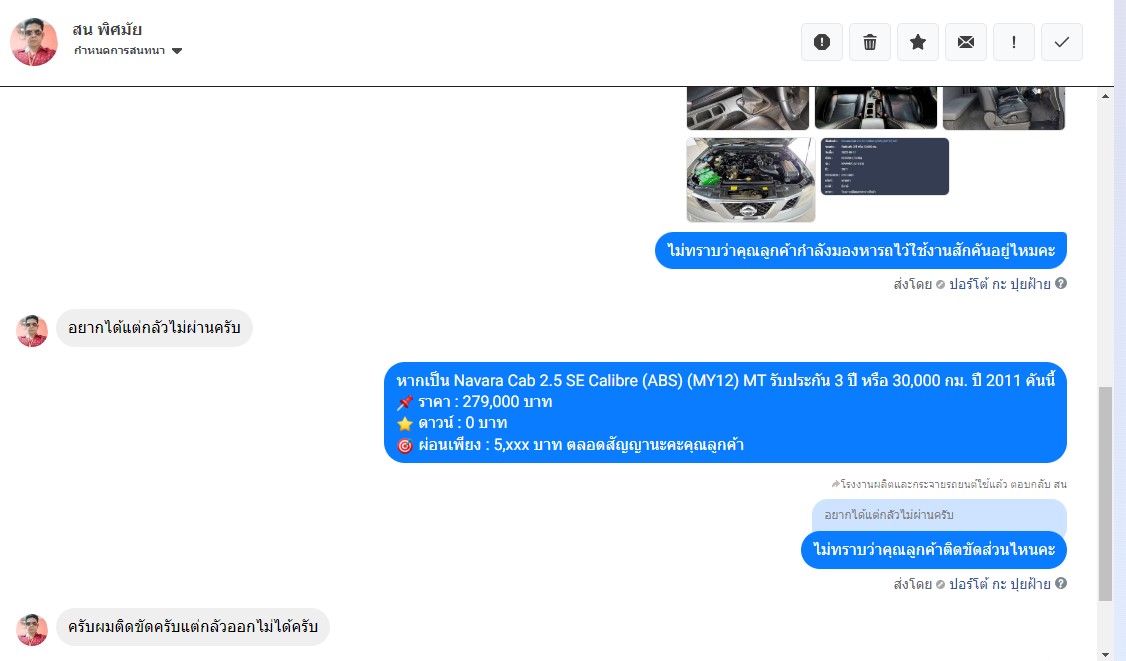Open help icon beside first ส่งโดย label
Viewport: 1126px width, 661px height.
click(1061, 283)
